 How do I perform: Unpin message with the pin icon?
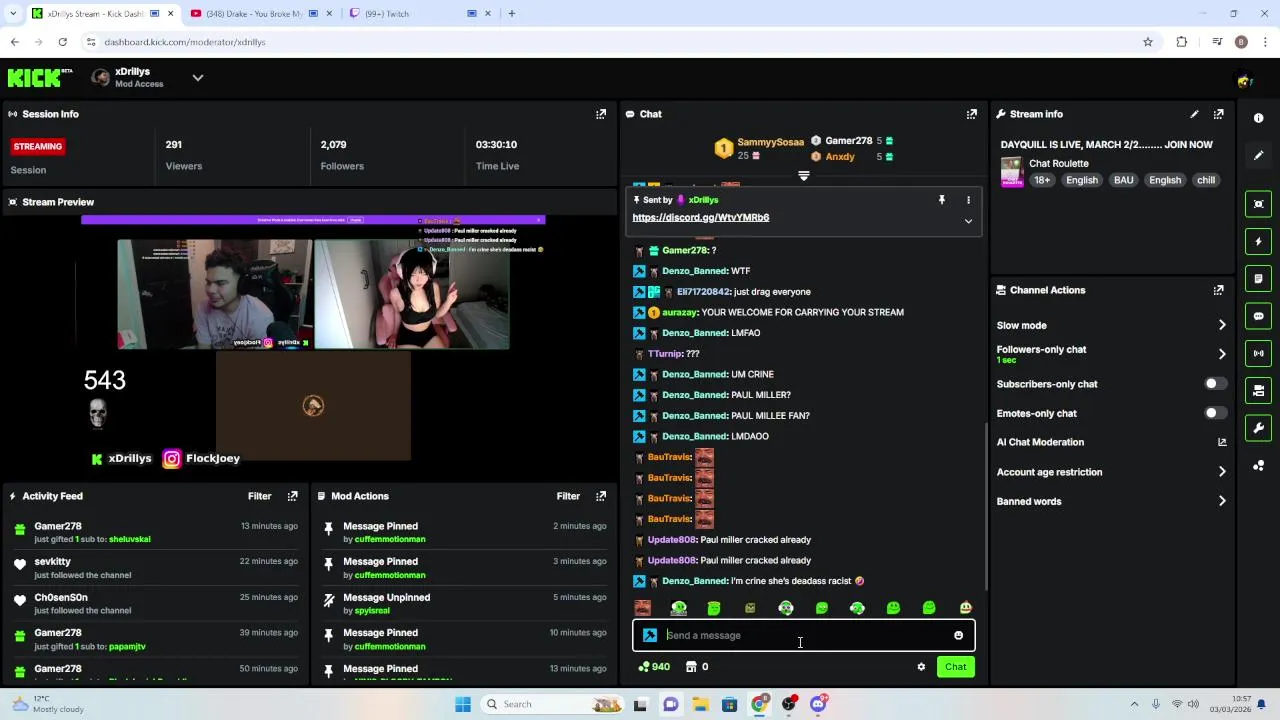[941, 200]
